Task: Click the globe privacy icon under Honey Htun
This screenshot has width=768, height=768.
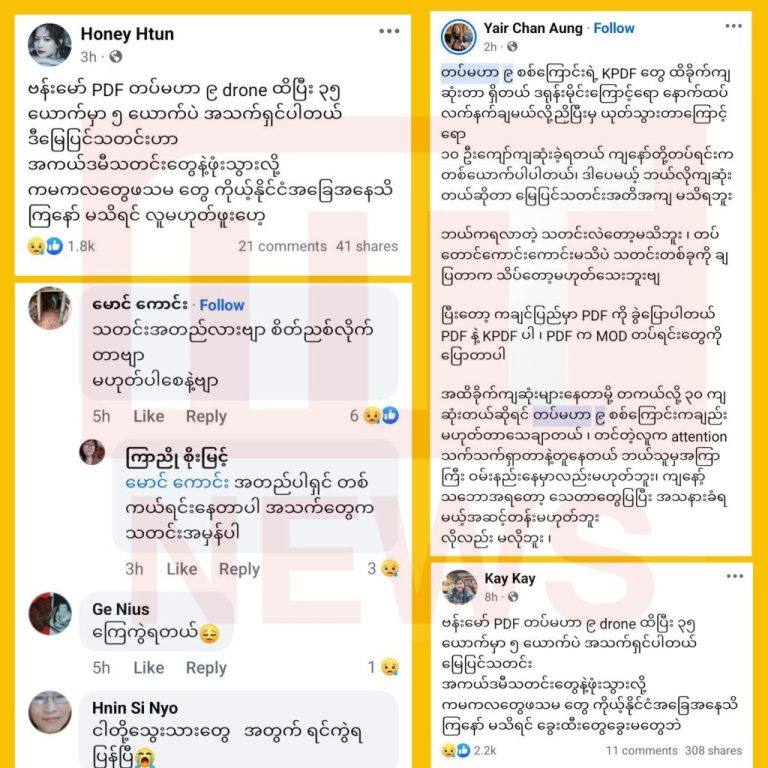Action: 116,57
